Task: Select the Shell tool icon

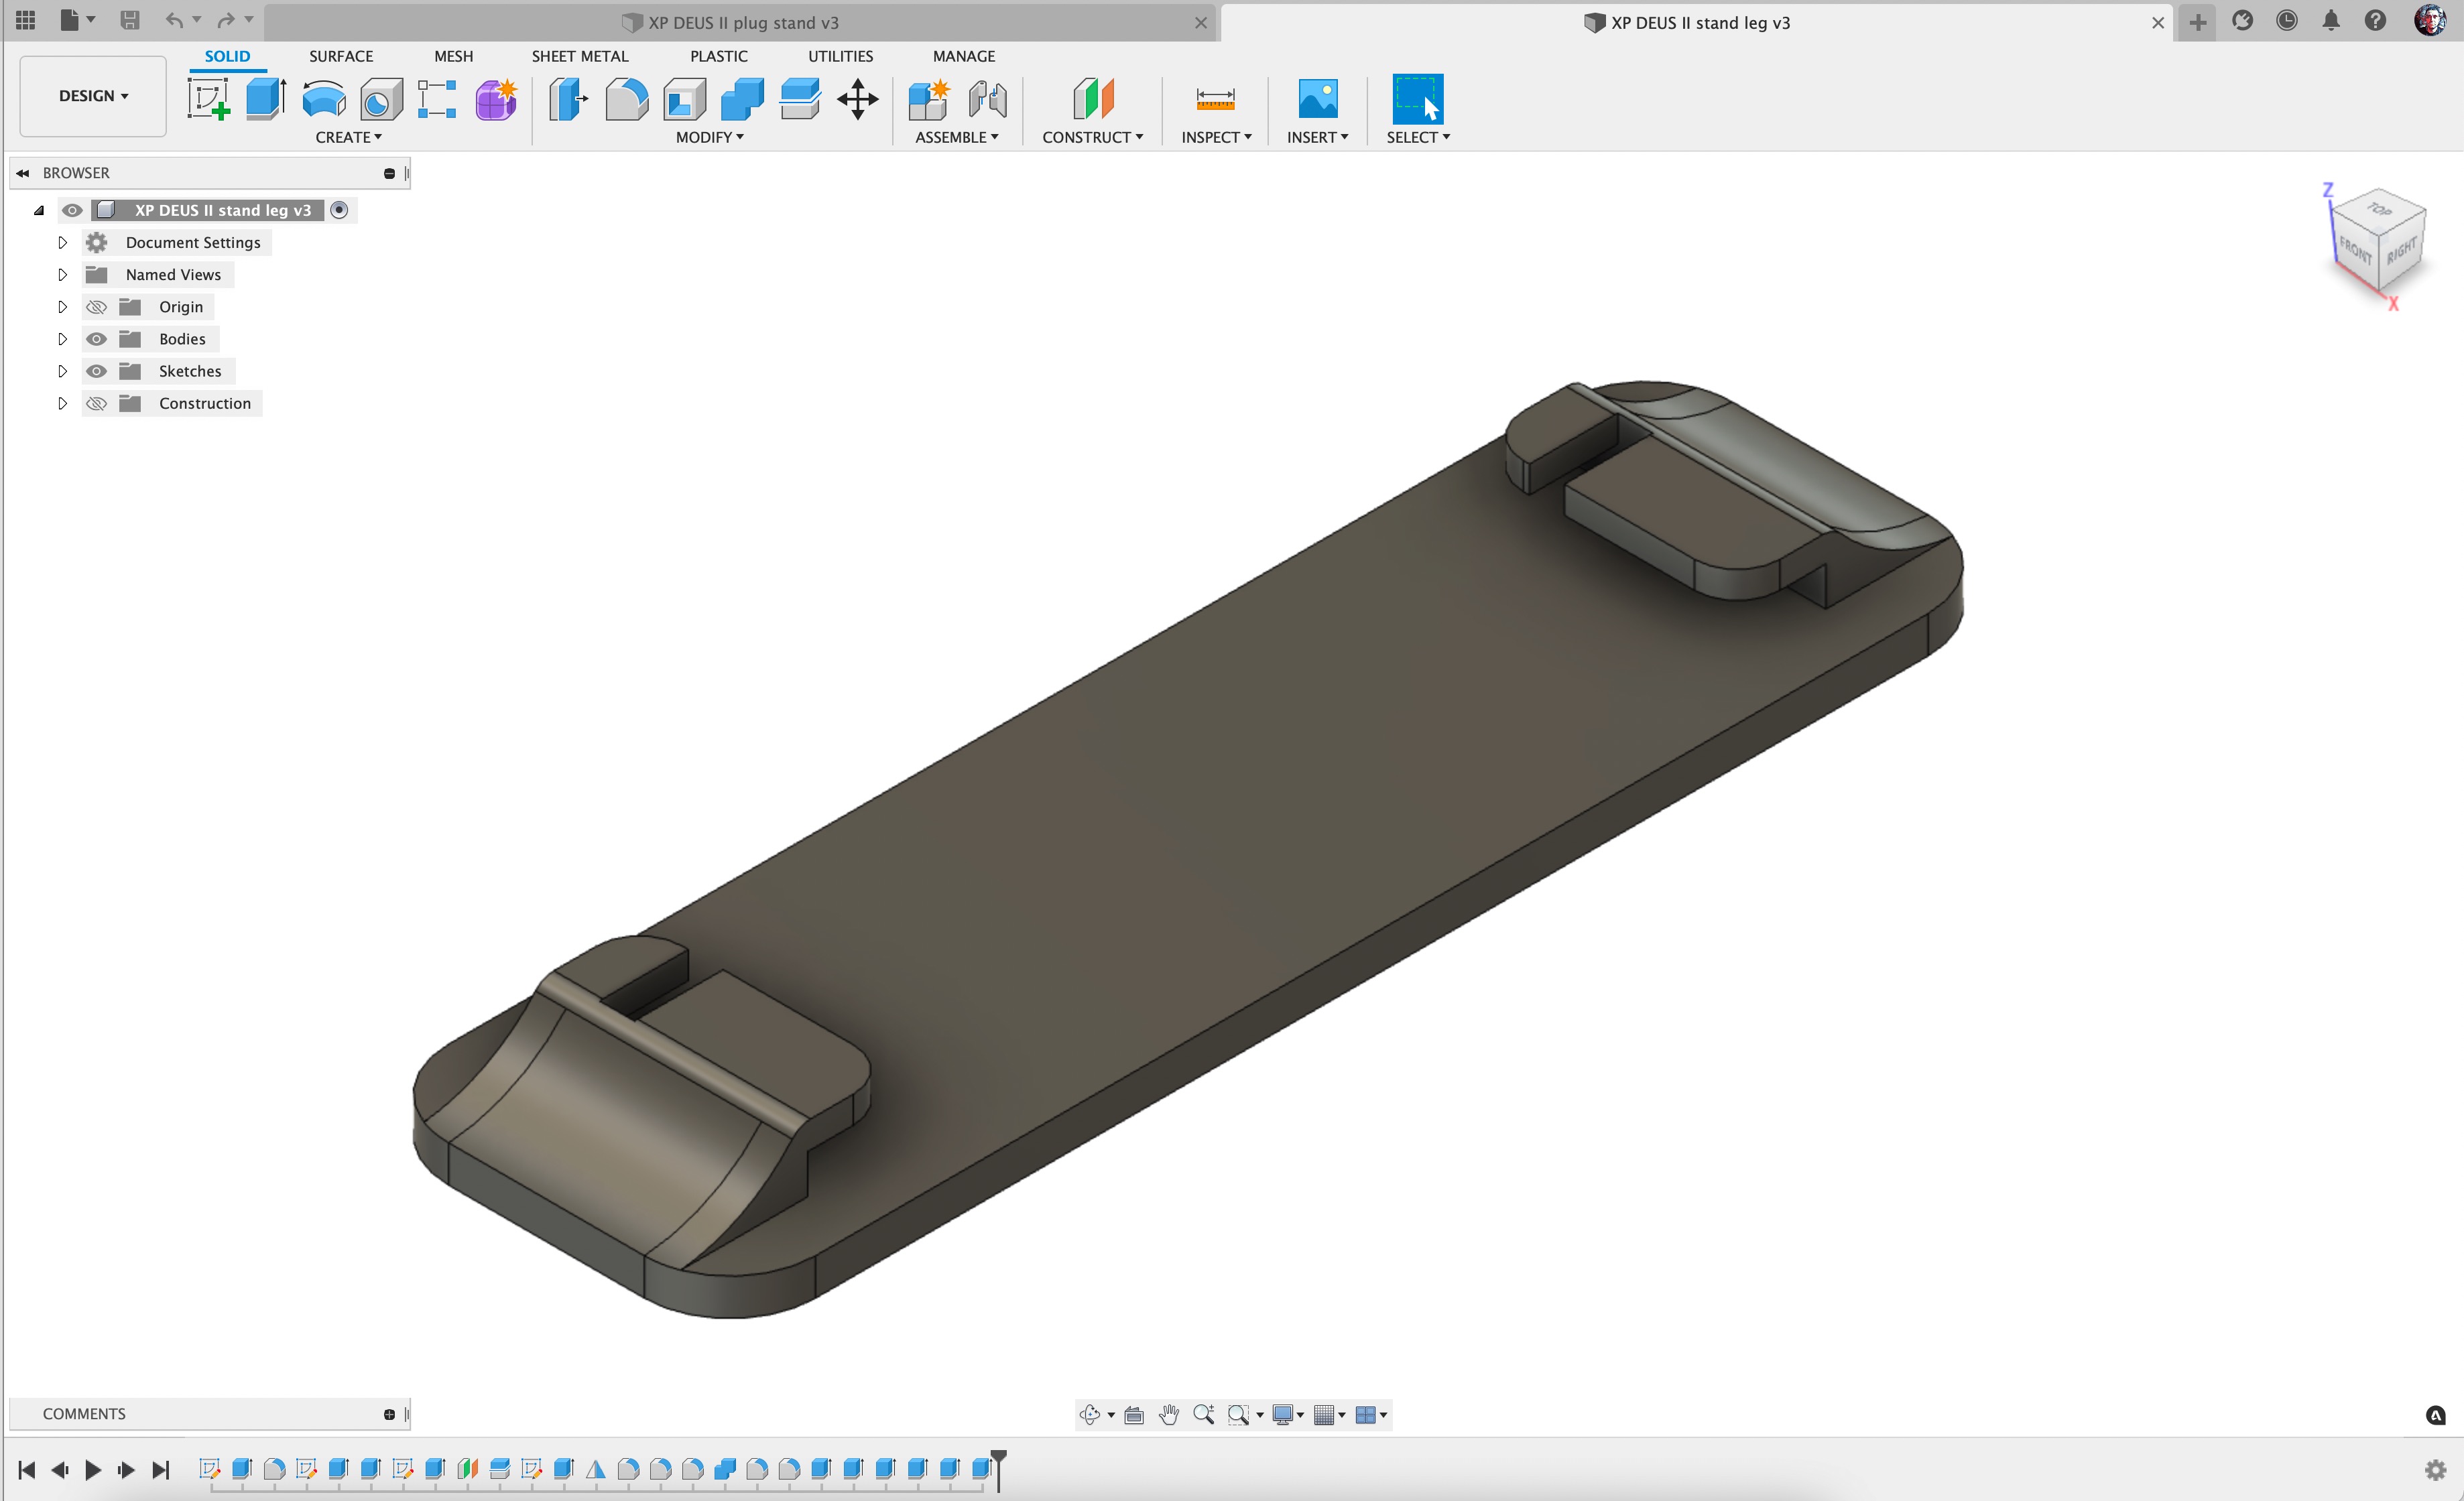Action: click(684, 99)
